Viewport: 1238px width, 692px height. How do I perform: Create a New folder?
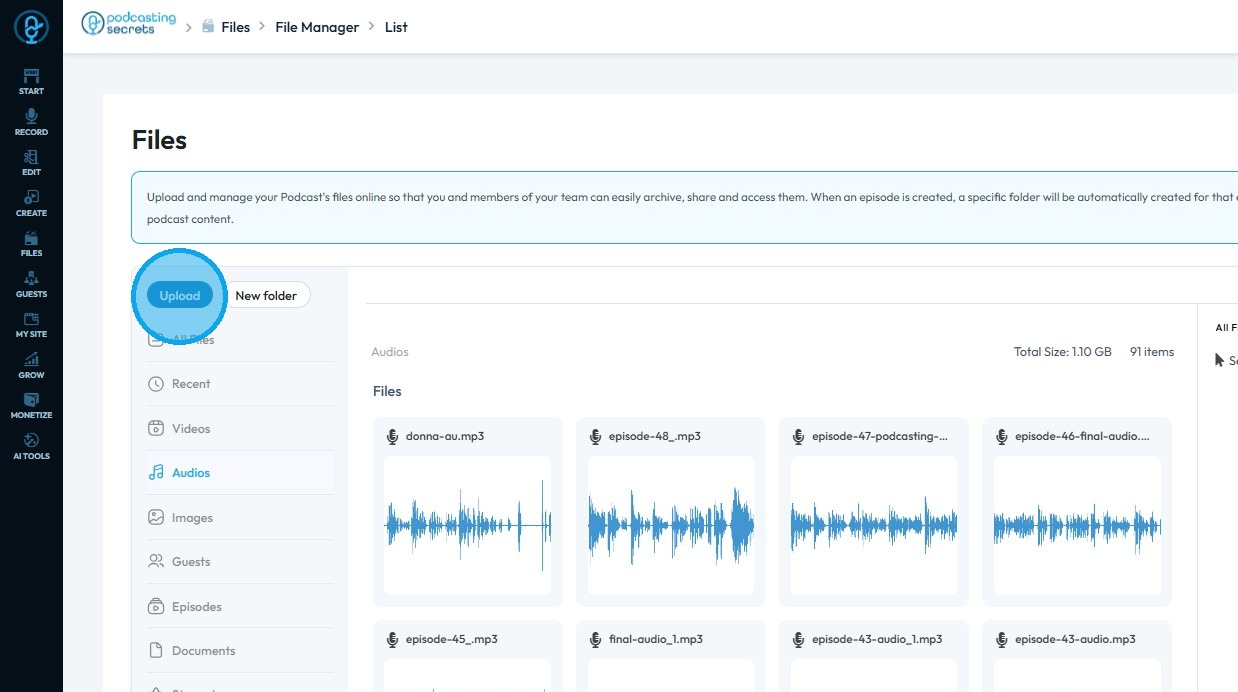tap(266, 295)
